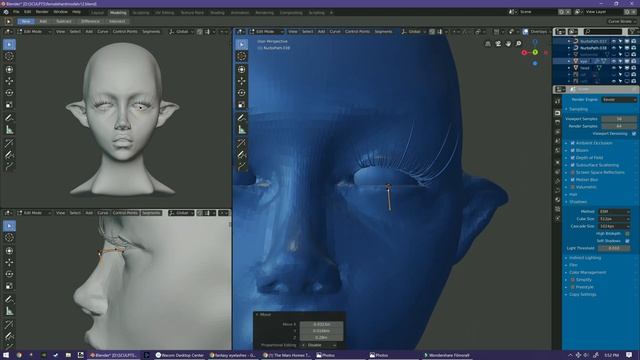
Task: Open the Active Tool properties tab icon
Action: pos(558,101)
